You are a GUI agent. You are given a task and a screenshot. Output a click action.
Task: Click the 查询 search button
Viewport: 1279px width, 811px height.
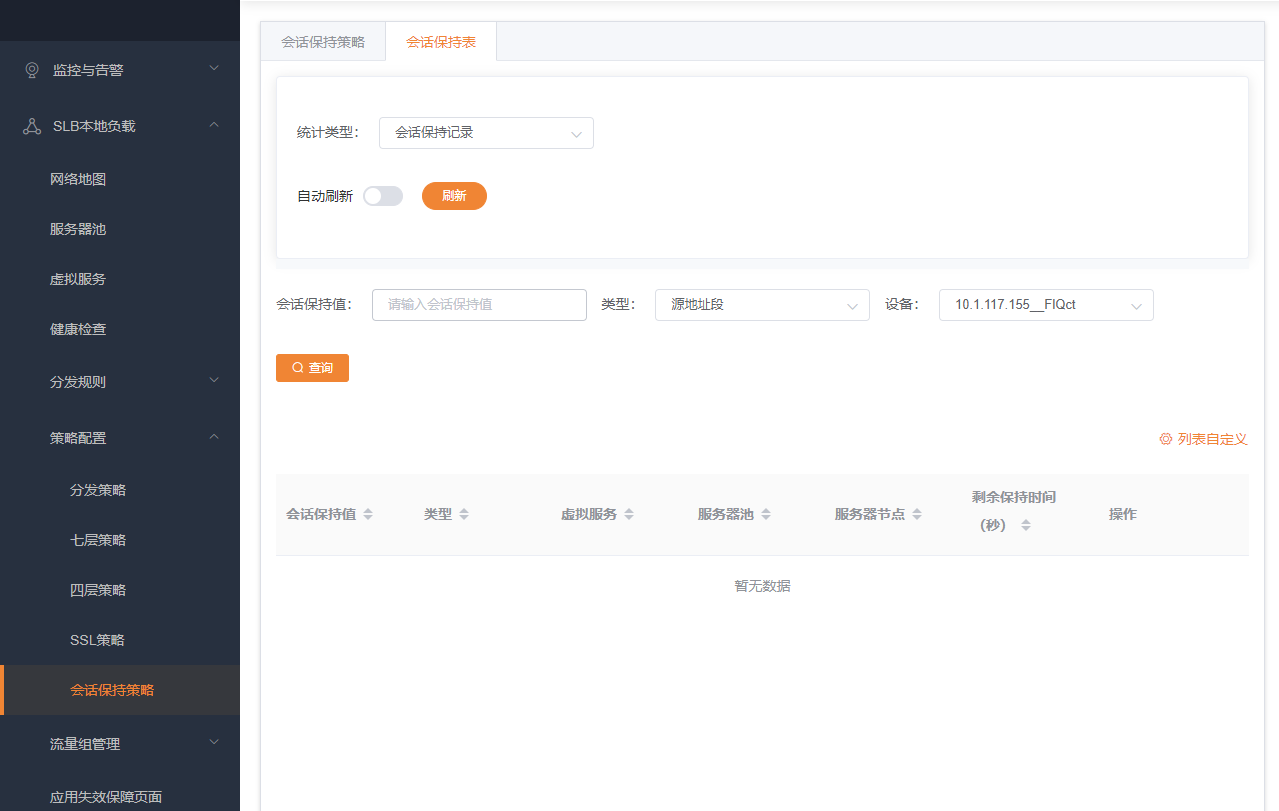pos(312,368)
